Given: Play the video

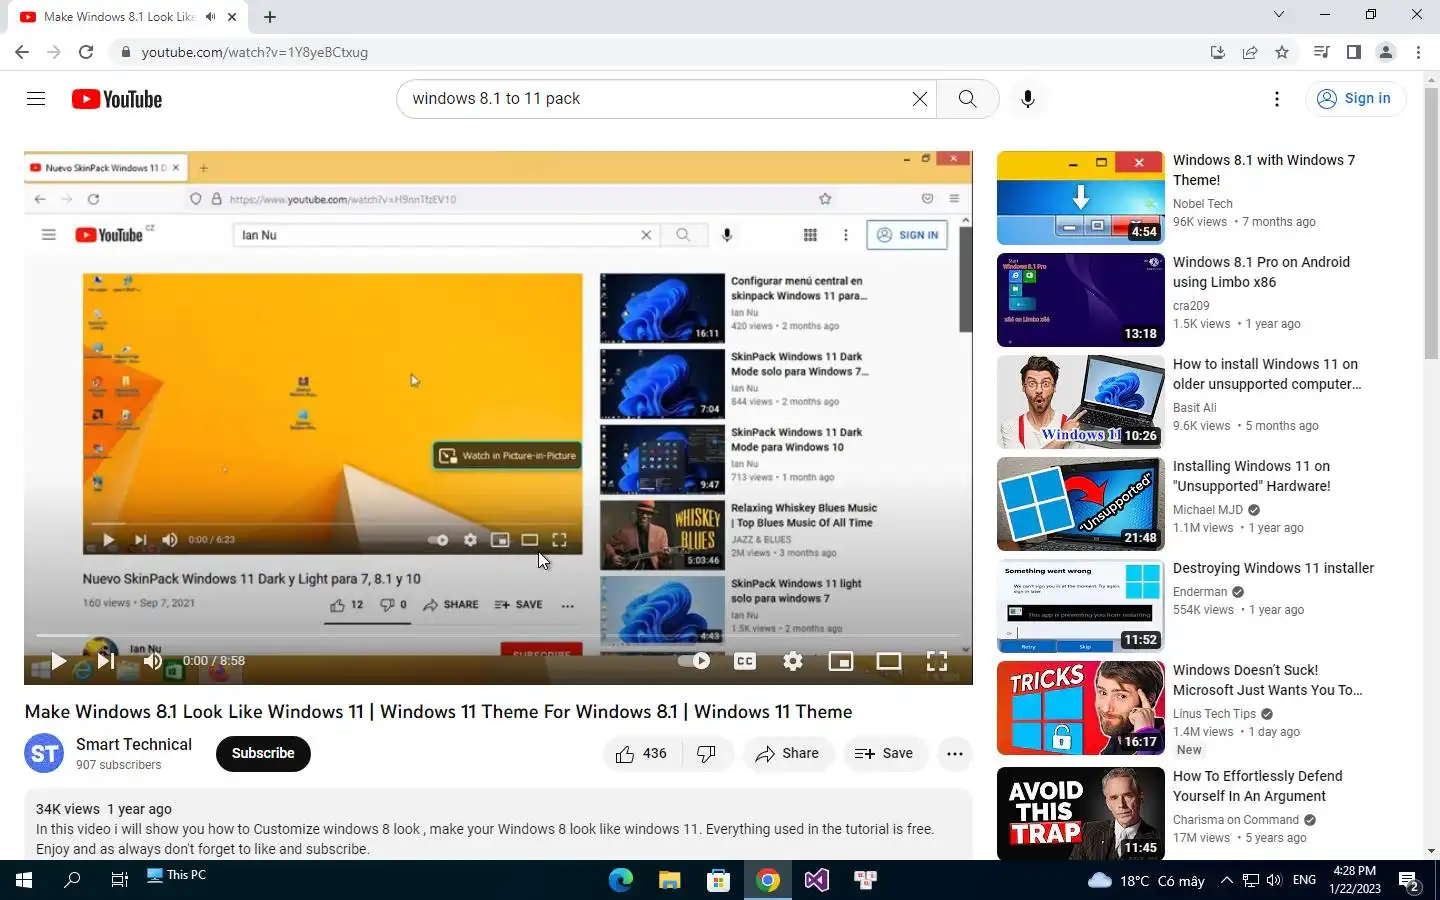Looking at the screenshot, I should tap(58, 661).
